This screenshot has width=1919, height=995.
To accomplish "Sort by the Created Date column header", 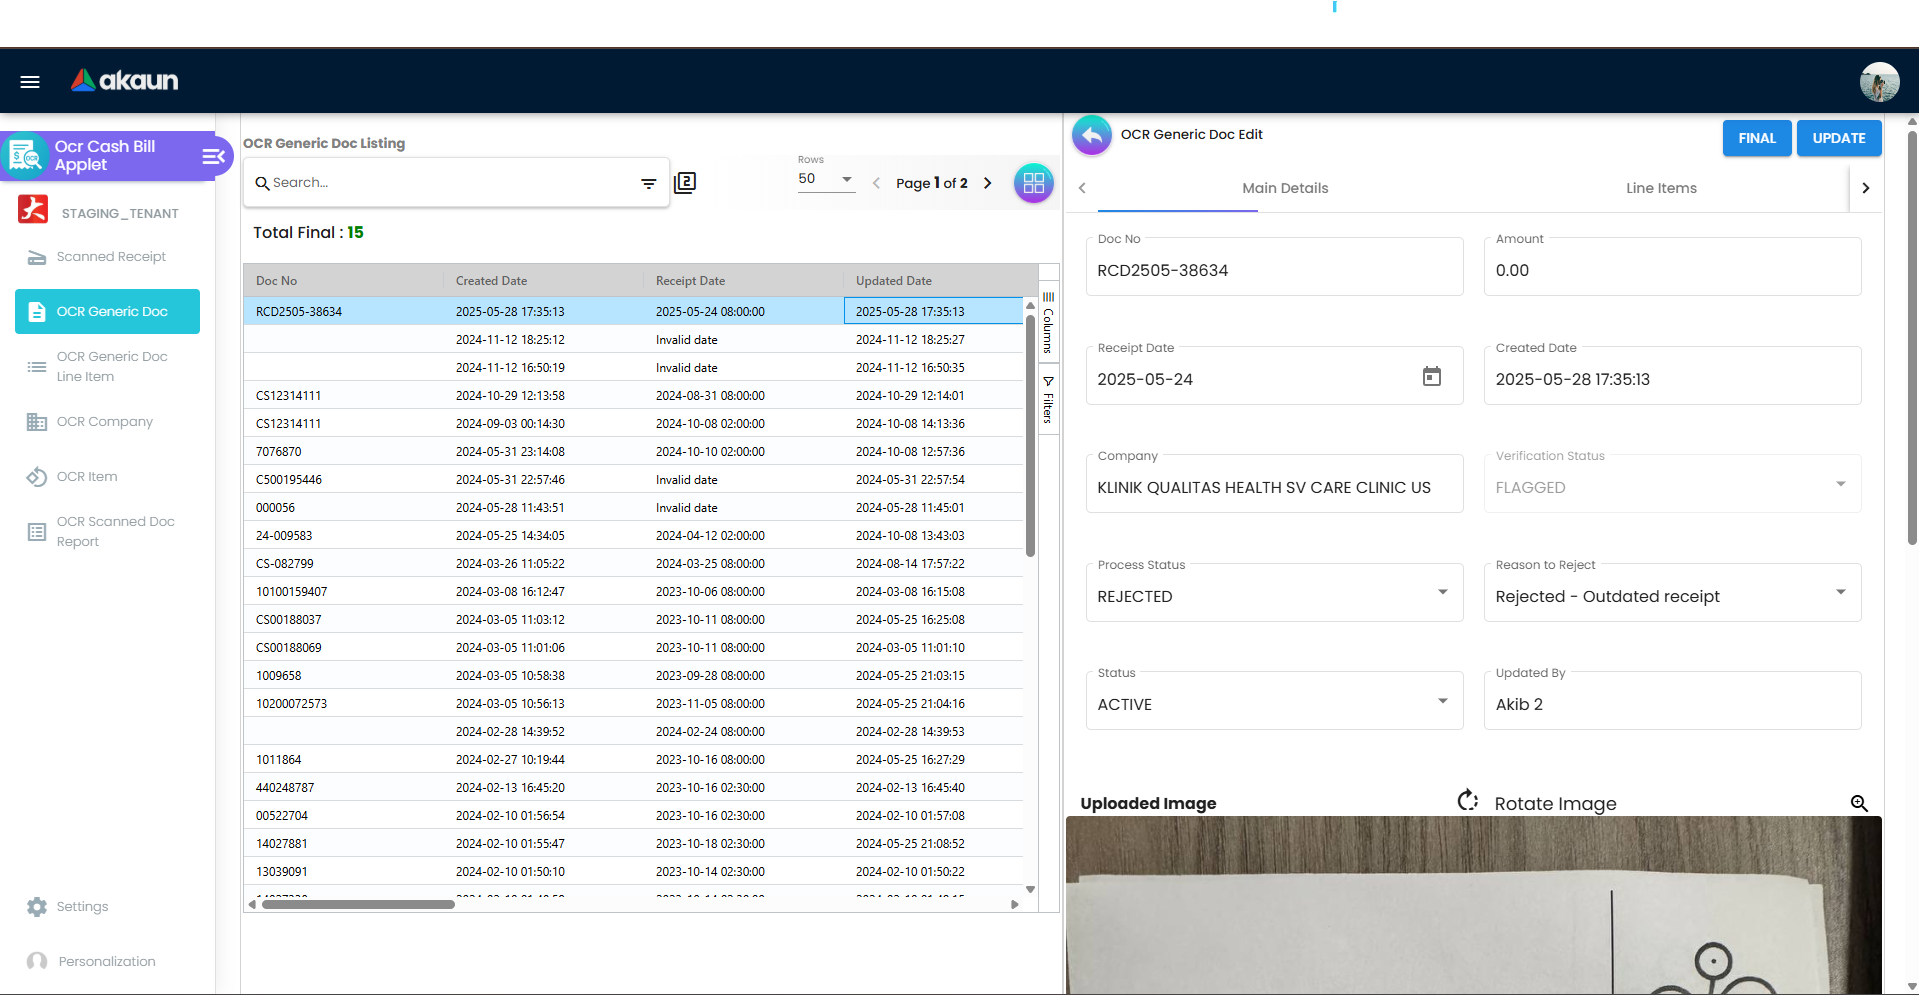I will pos(543,281).
